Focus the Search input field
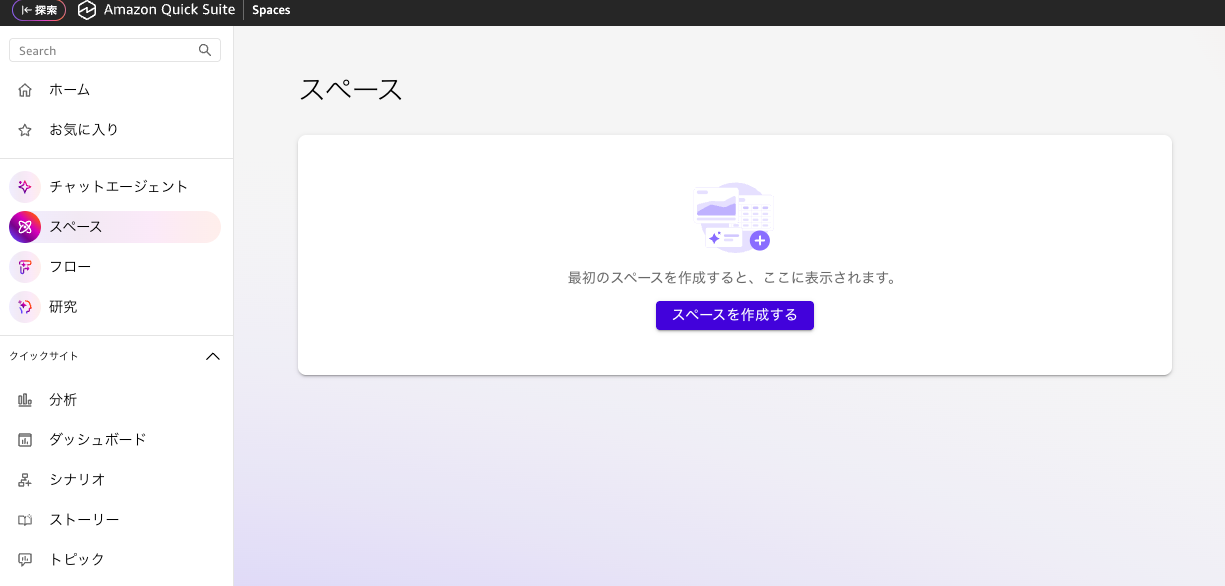The width and height of the screenshot is (1225, 586). tap(115, 50)
